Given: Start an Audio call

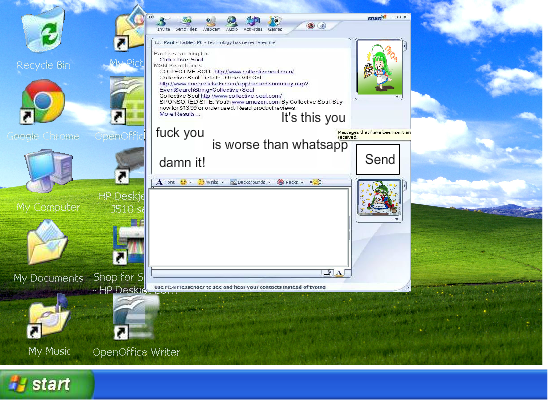Looking at the screenshot, I should pyautogui.click(x=231, y=24).
